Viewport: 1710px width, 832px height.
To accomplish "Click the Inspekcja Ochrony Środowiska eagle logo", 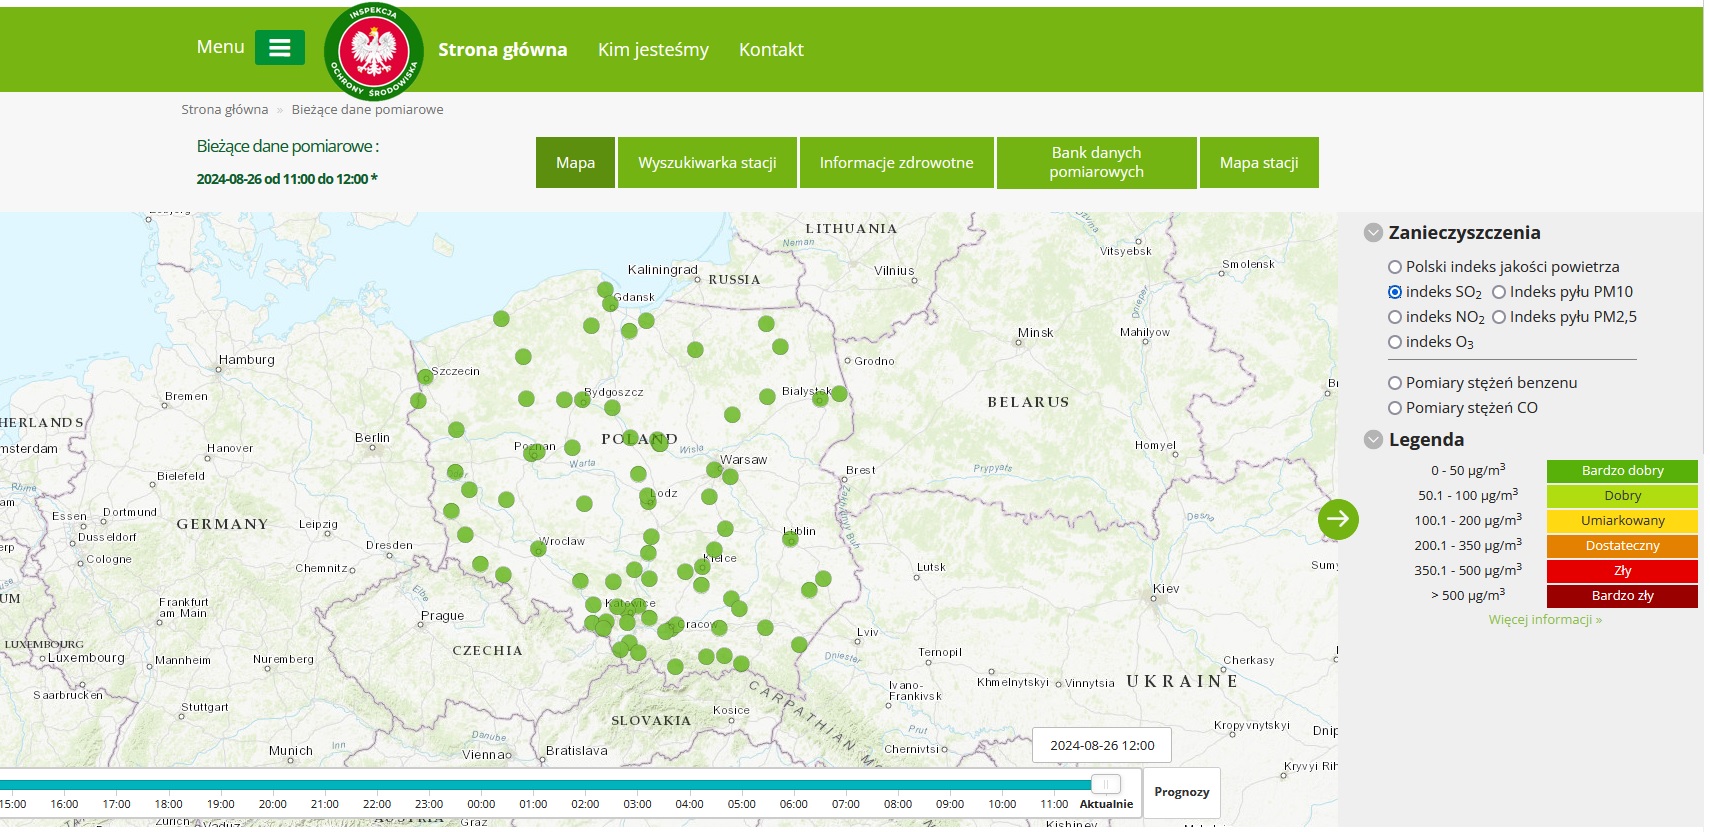I will tap(374, 52).
